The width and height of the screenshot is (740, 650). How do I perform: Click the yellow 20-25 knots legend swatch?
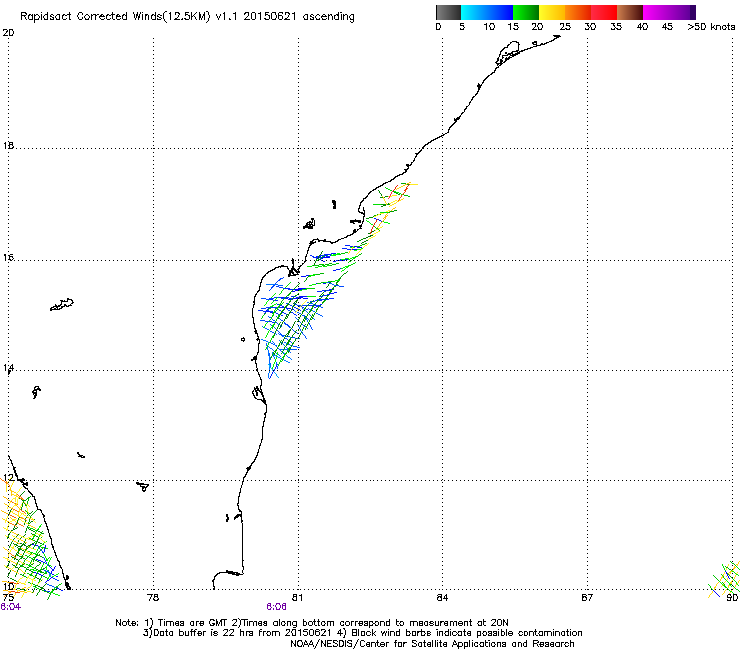coord(552,12)
